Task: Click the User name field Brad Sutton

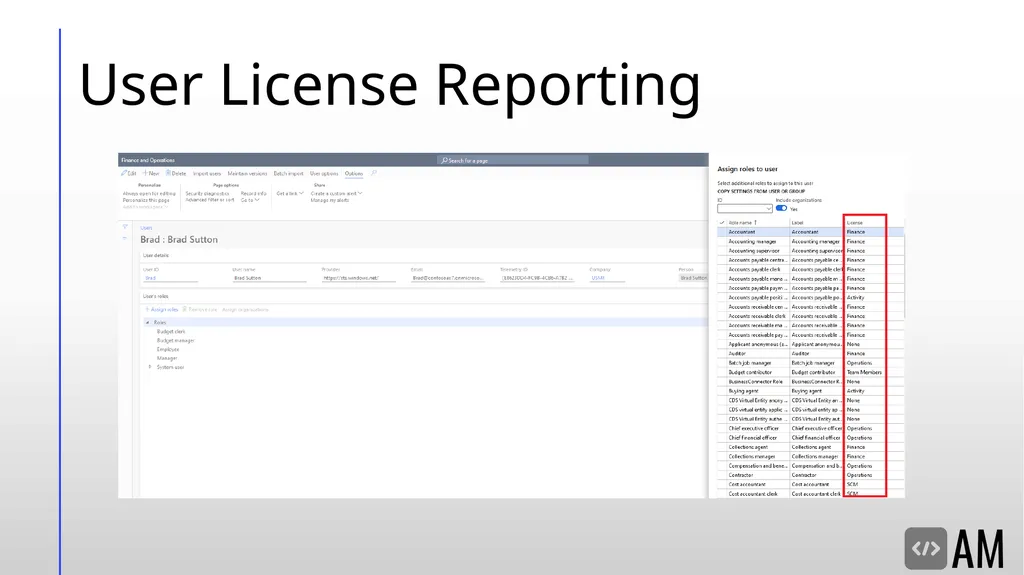Action: pos(269,278)
